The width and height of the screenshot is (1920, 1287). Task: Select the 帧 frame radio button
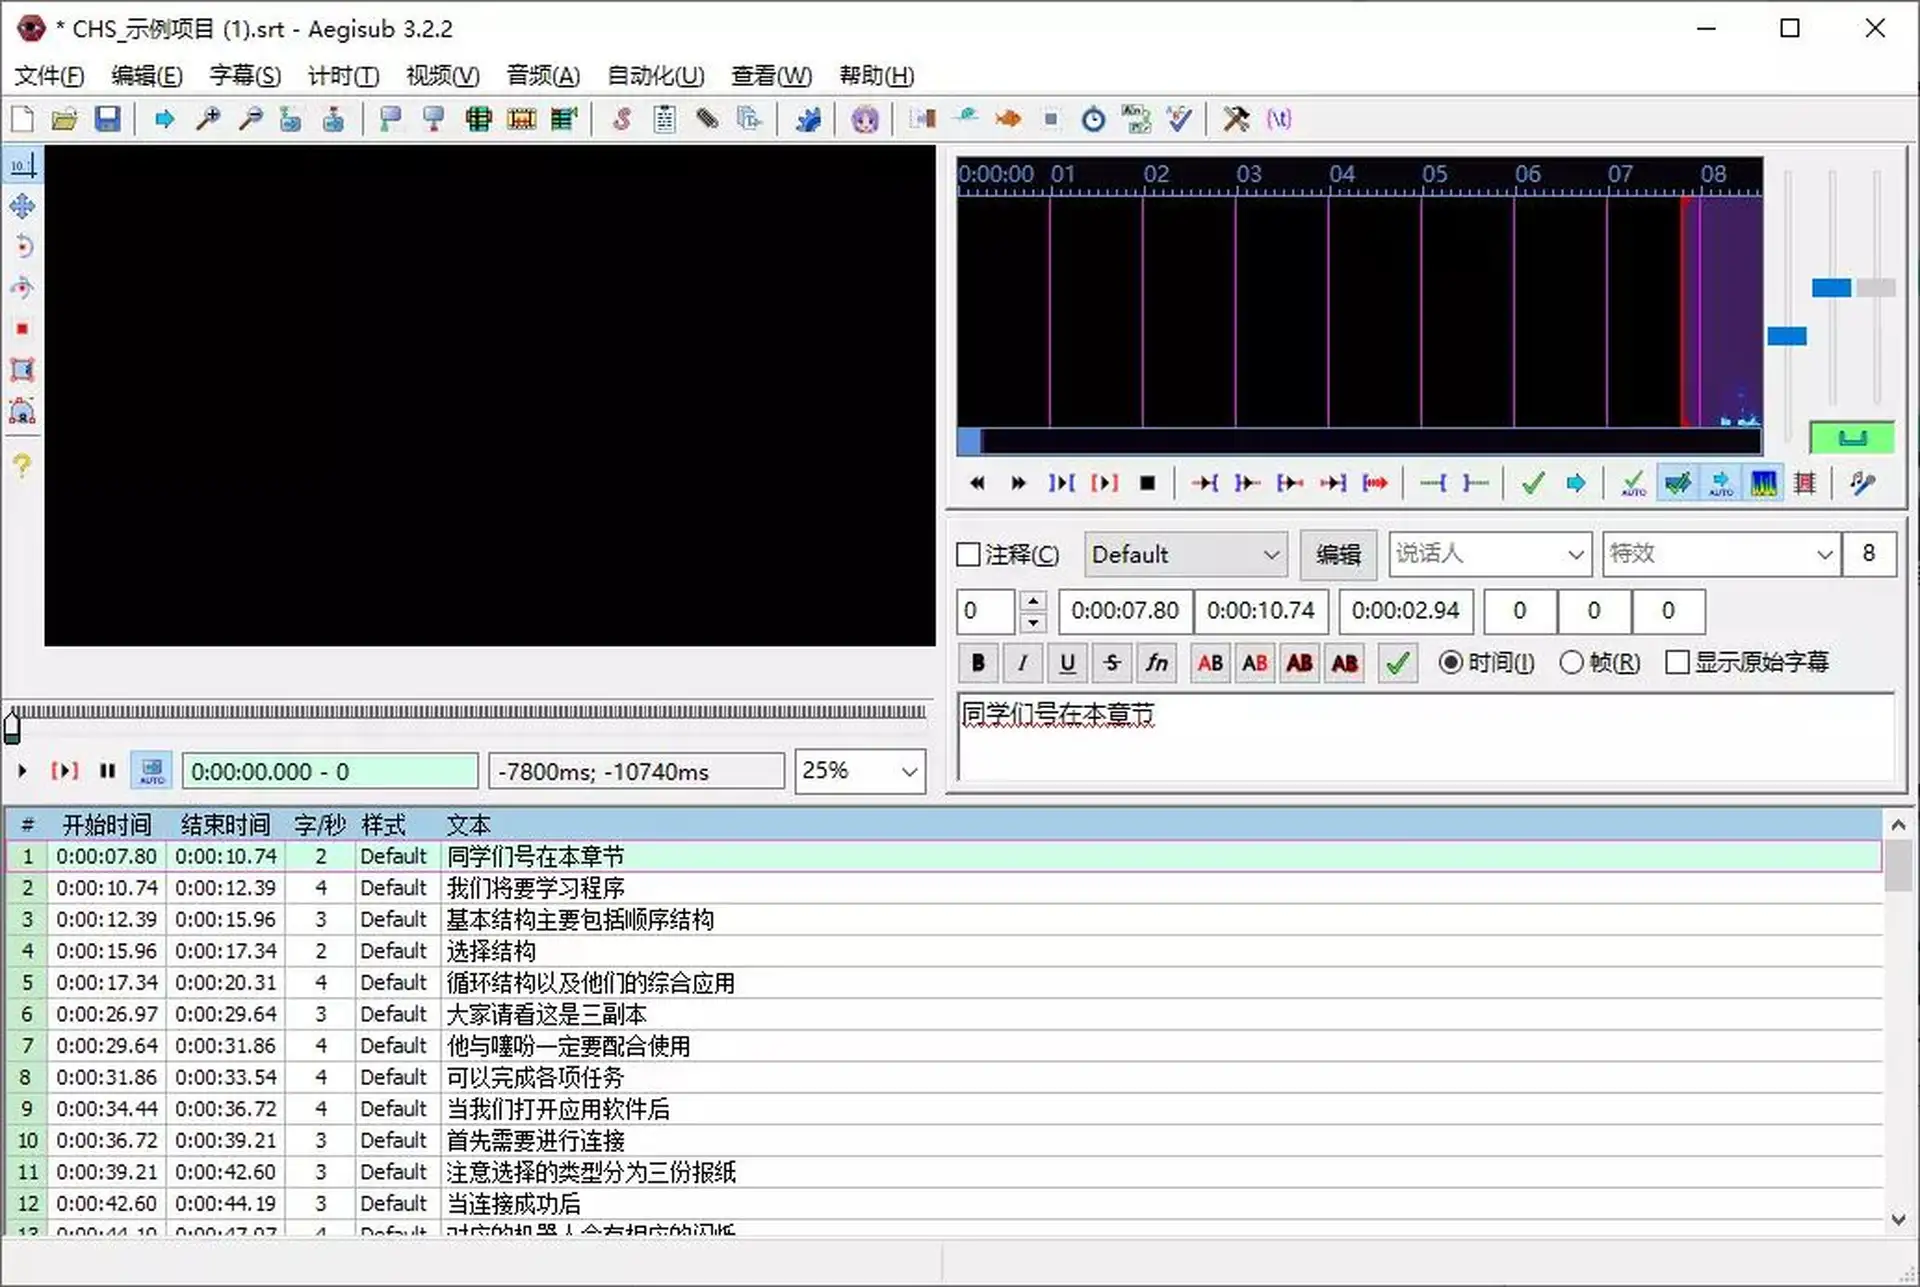pos(1571,662)
